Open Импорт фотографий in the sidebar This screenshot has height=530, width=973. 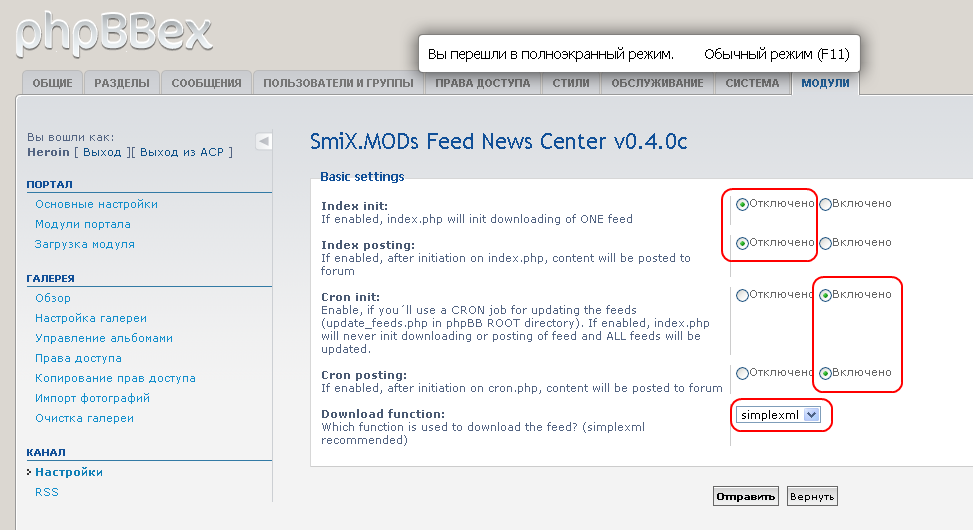[91, 398]
